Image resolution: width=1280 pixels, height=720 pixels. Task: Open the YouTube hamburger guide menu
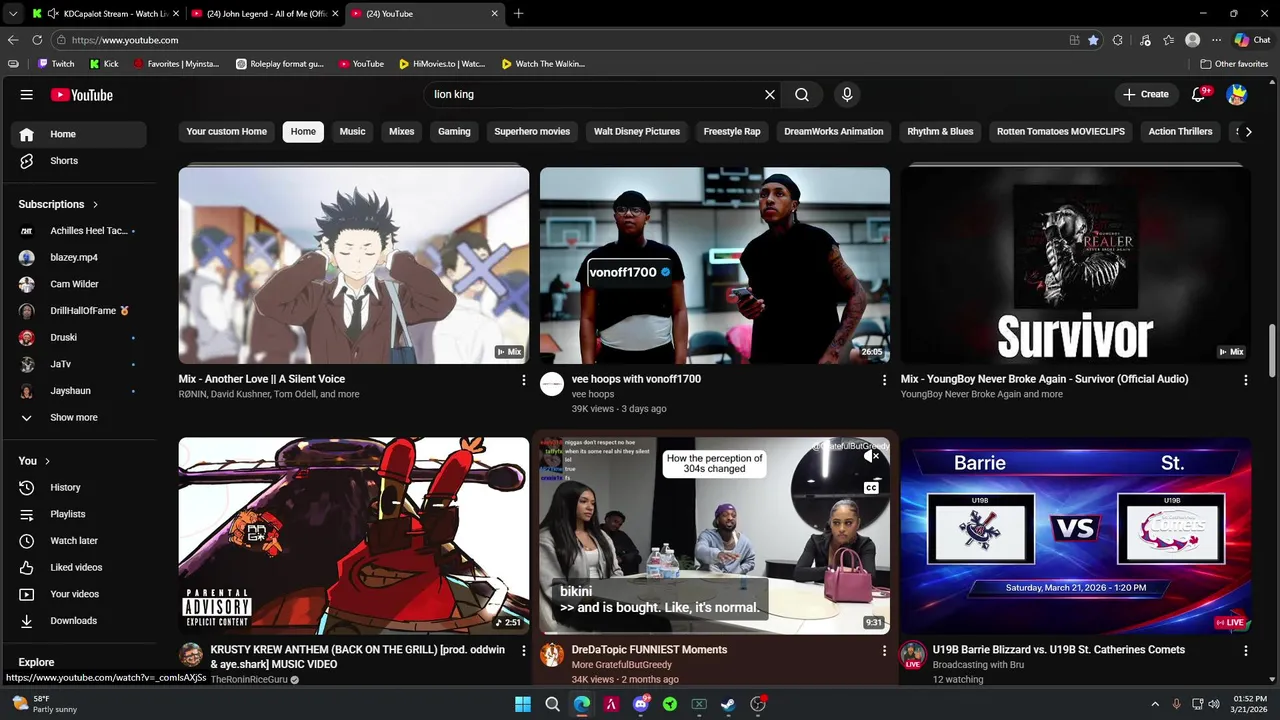click(27, 95)
